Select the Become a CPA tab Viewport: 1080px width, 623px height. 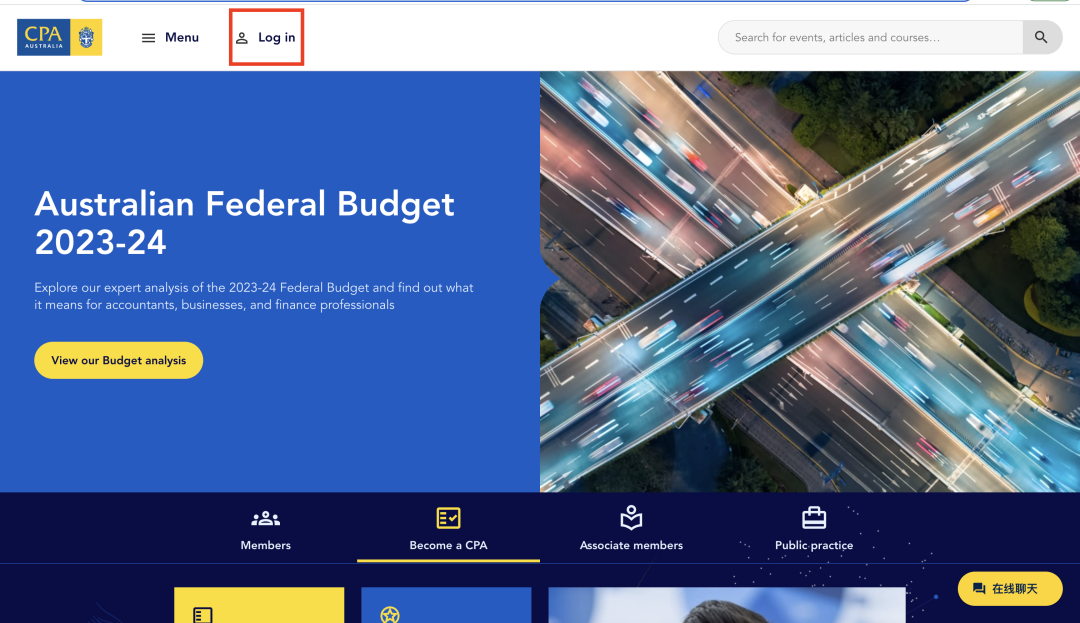[448, 529]
